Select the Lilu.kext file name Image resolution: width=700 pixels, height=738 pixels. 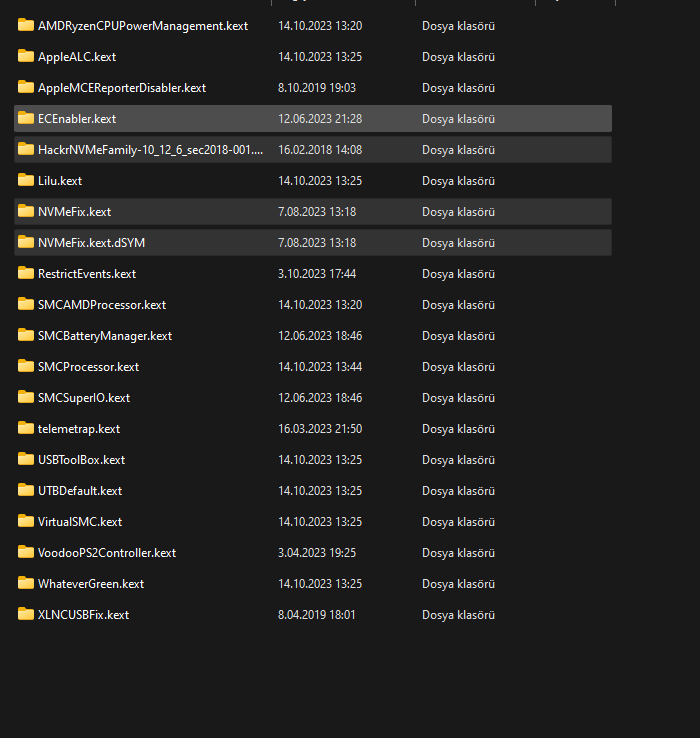[60, 181]
